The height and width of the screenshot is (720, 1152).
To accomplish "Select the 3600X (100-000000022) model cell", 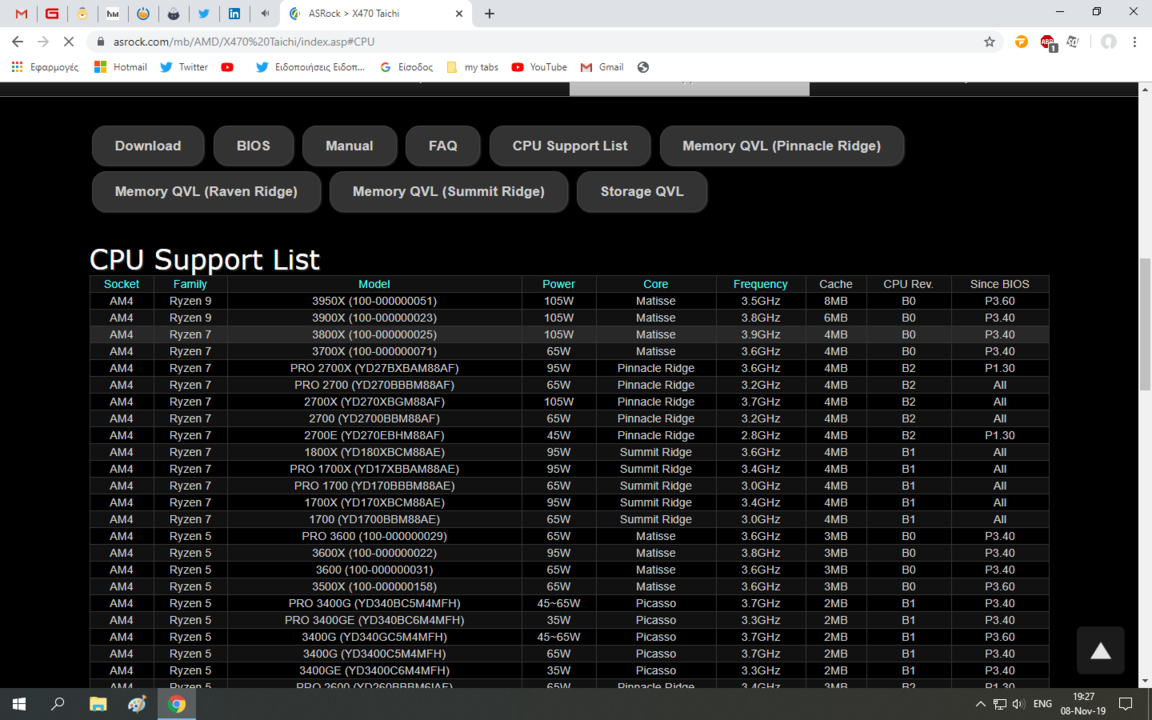I will [374, 553].
